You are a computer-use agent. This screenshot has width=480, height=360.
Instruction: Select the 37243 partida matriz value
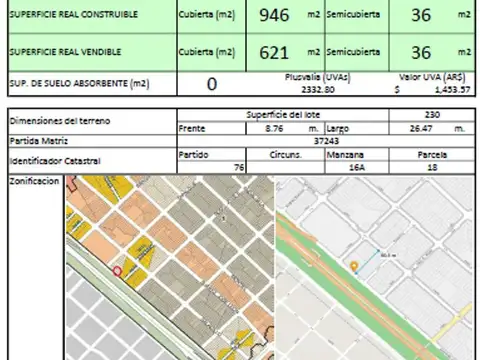click(x=326, y=141)
